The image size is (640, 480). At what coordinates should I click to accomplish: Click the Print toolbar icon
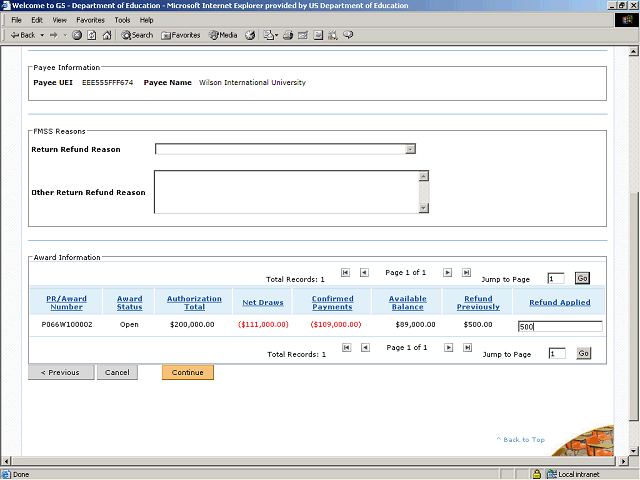[x=288, y=36]
